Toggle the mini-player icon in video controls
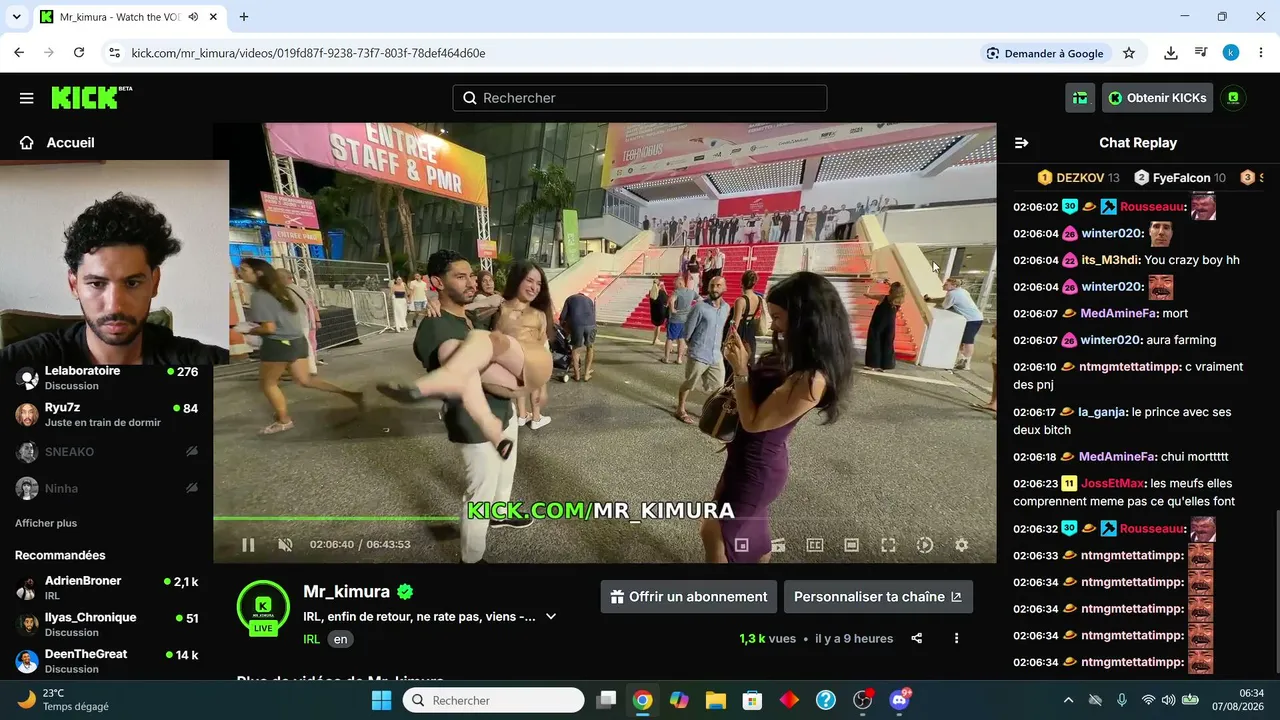 pos(741,545)
